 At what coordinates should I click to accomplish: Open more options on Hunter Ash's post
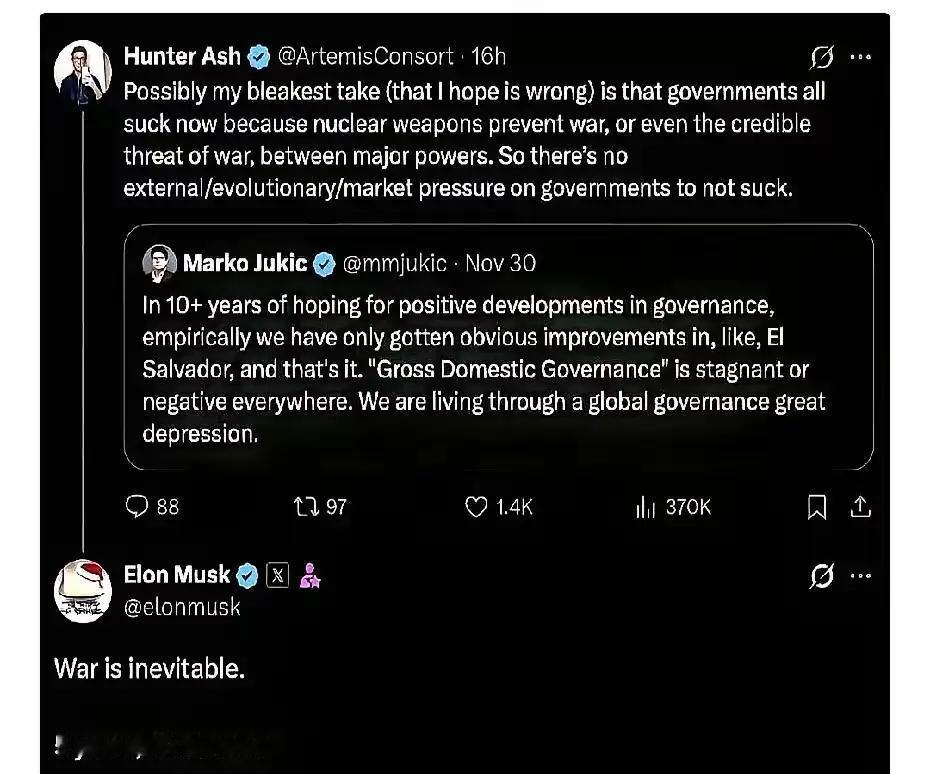tap(860, 57)
